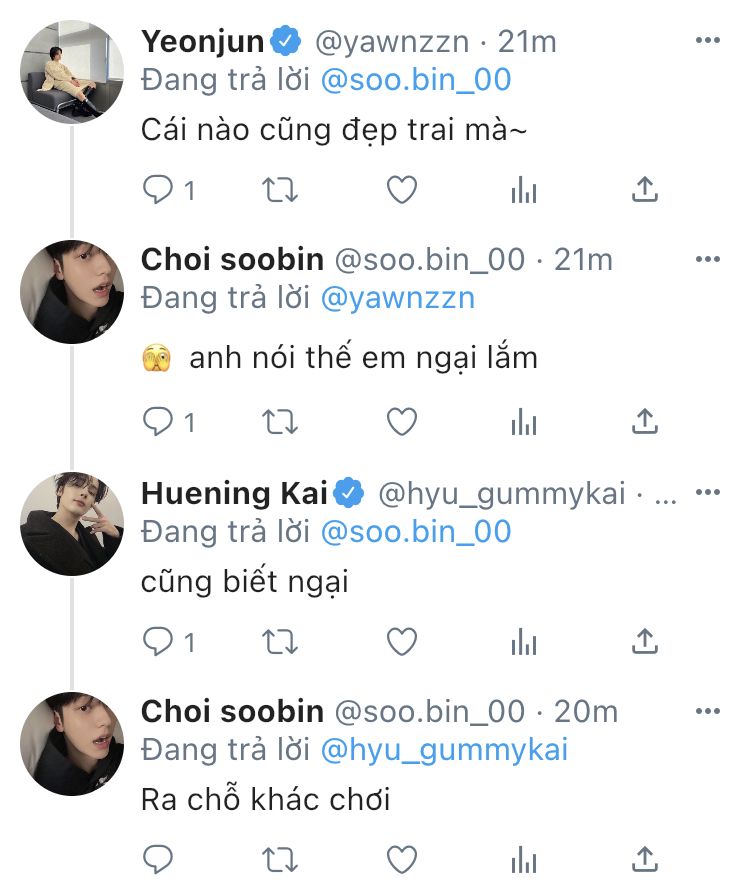Retweet the 'anh nói thế em ngại lắm' tweet
Image resolution: width=750 pixels, height=891 pixels.
point(280,423)
